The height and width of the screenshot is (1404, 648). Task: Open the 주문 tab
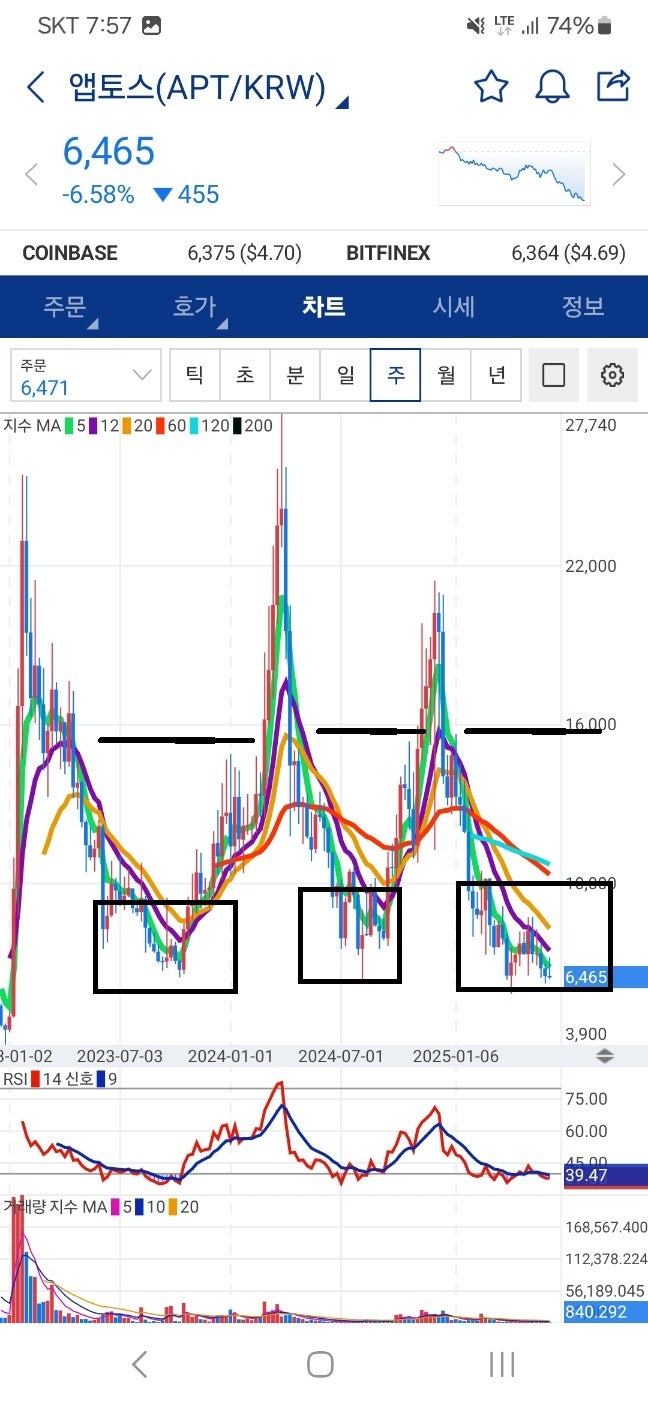tap(65, 306)
